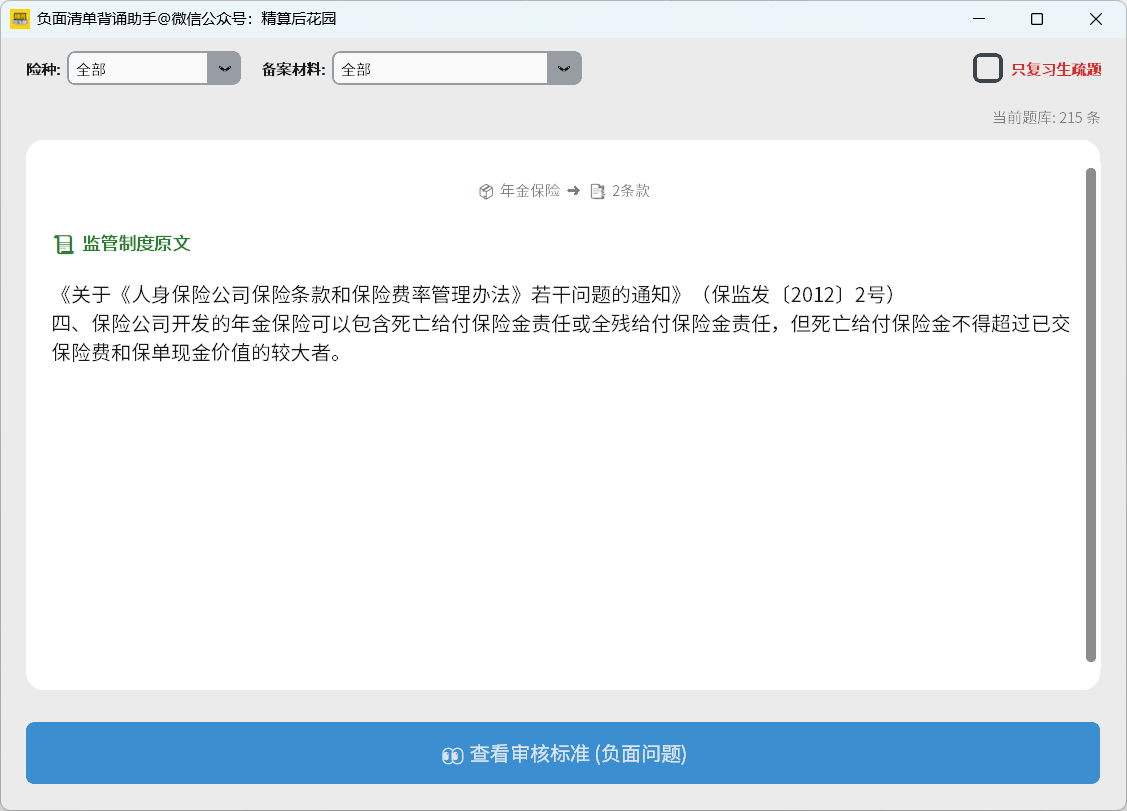Maximize the 负面清单背诵助手 window

[1037, 19]
